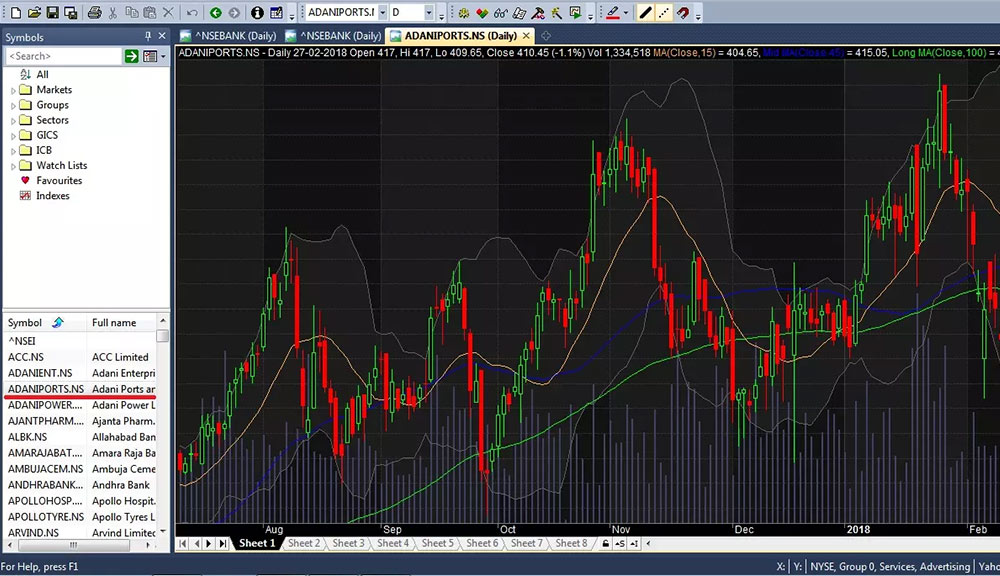Create a new document with the New icon
This screenshot has width=1000, height=576.
[x=16, y=12]
